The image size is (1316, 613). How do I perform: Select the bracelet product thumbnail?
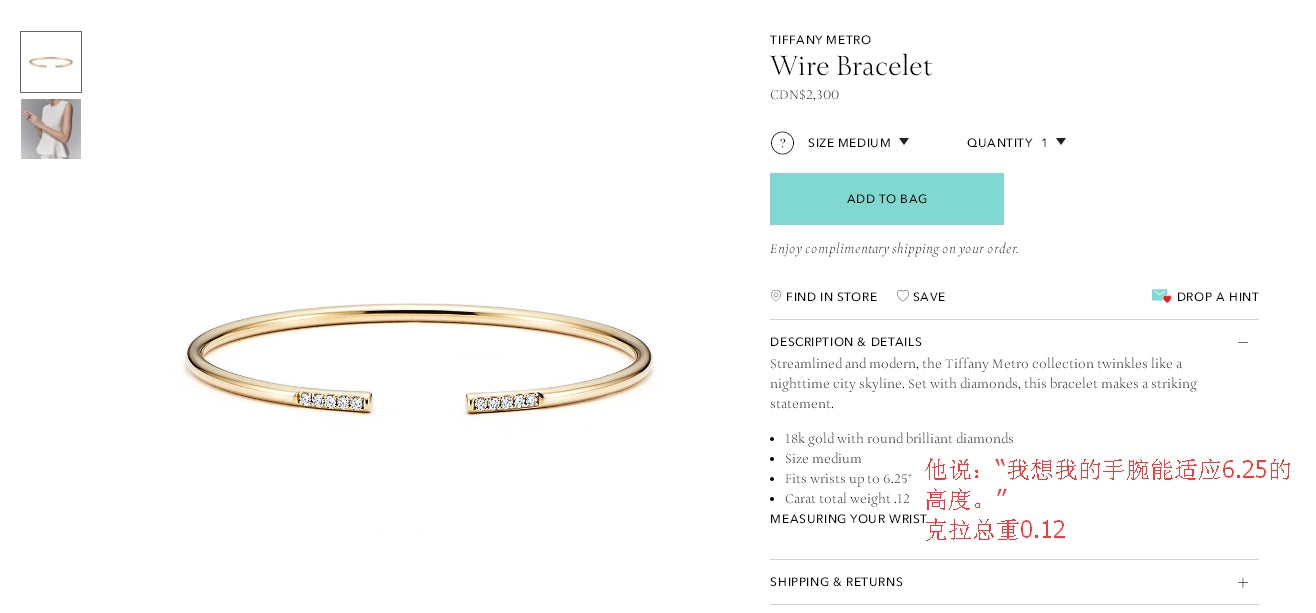[x=51, y=62]
